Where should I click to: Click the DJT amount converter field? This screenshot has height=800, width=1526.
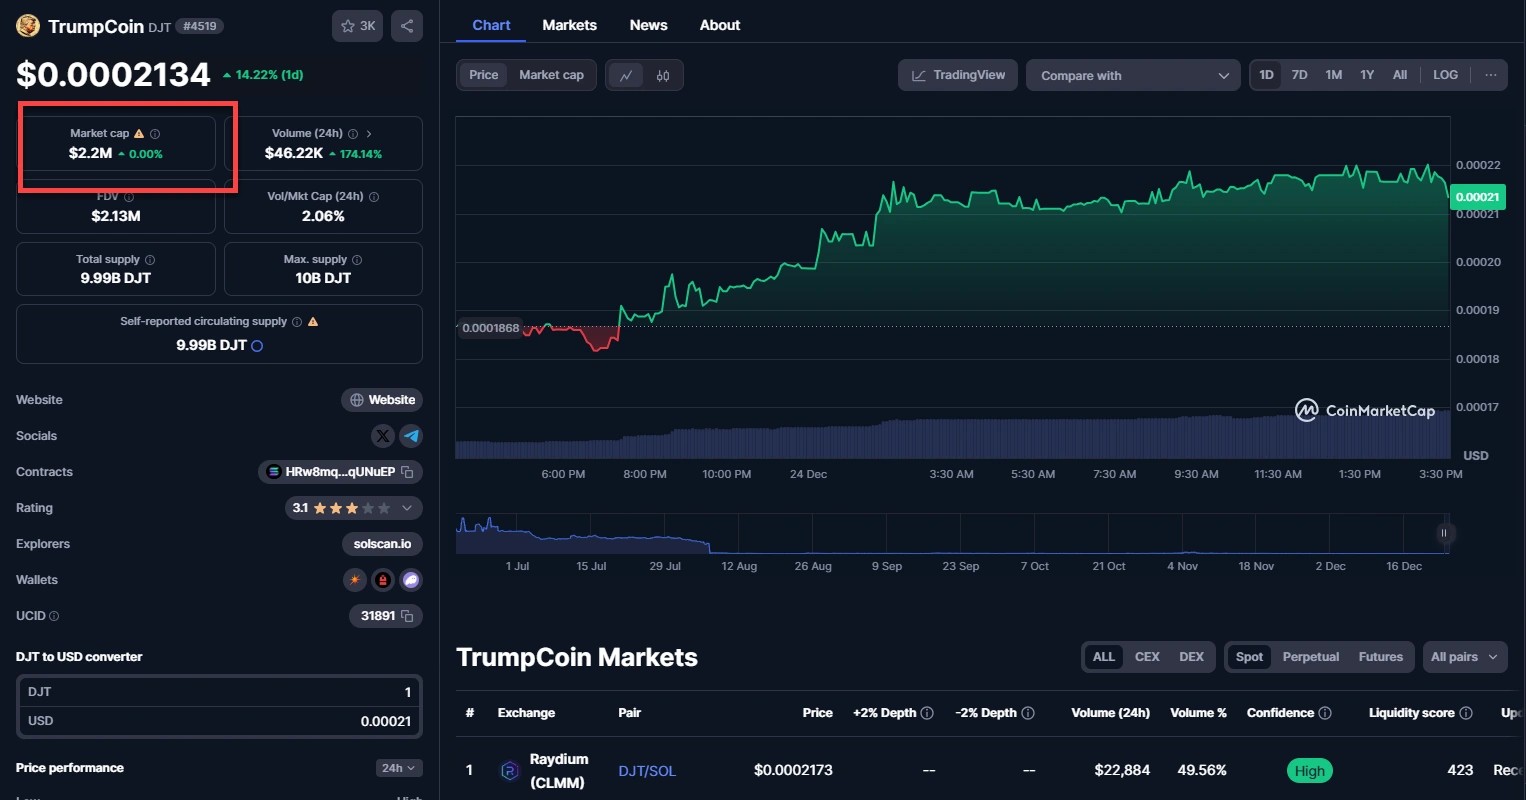pyautogui.click(x=219, y=692)
